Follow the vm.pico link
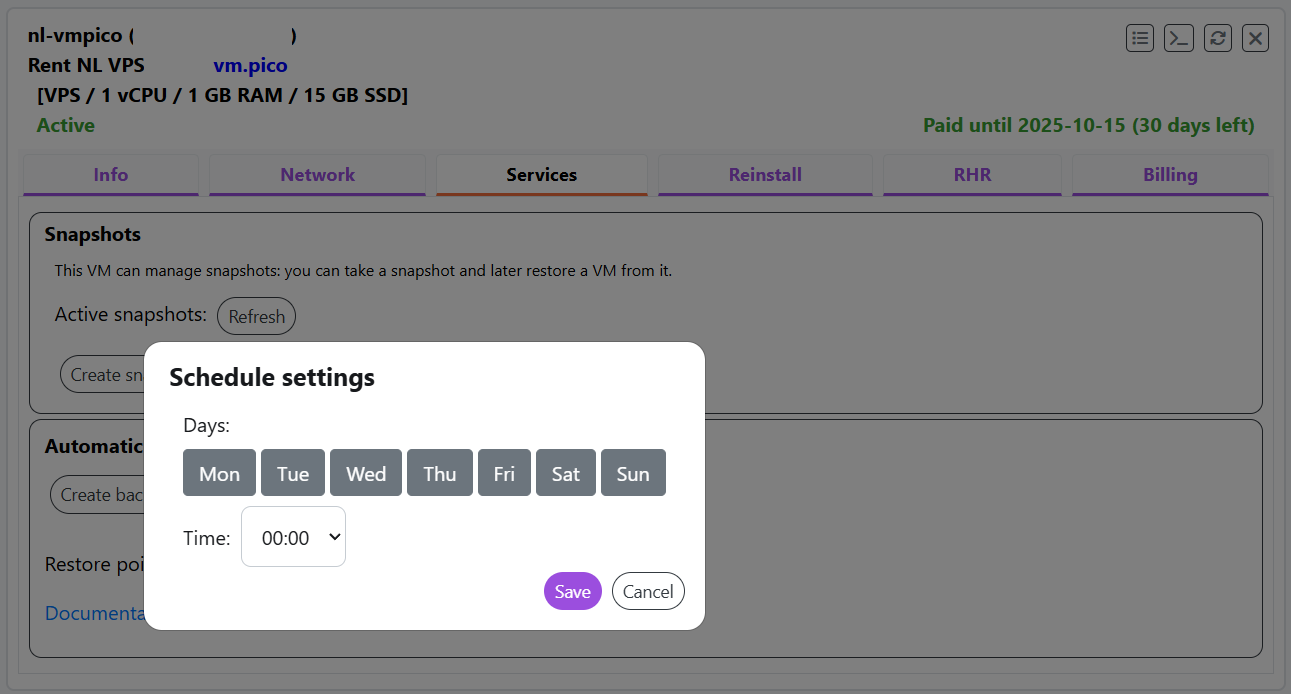The width and height of the screenshot is (1291, 694). coord(250,66)
